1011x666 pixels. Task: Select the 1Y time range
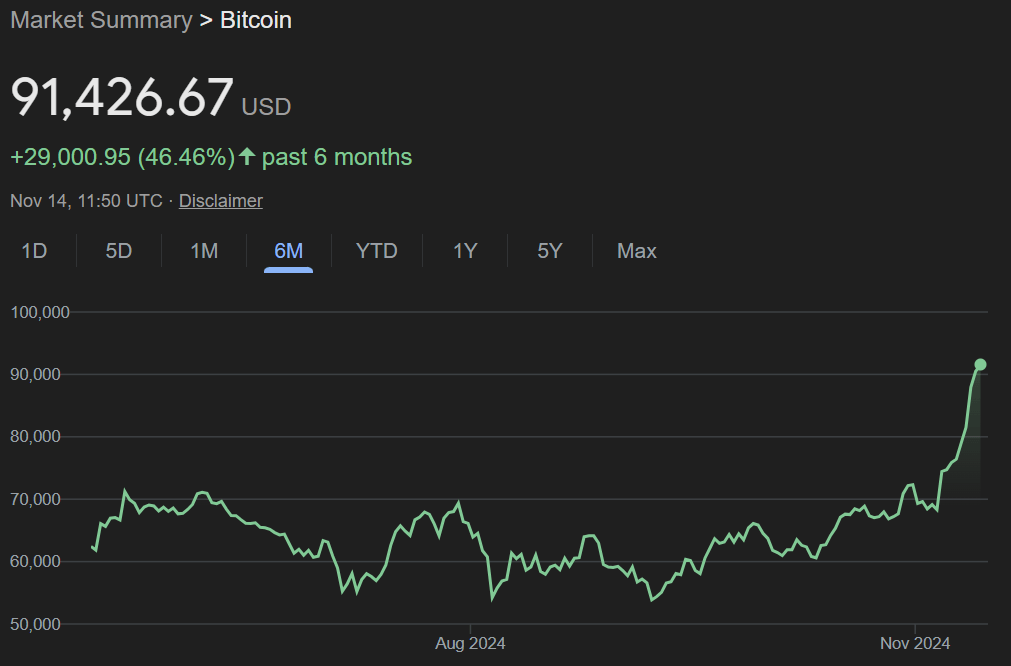coord(464,251)
